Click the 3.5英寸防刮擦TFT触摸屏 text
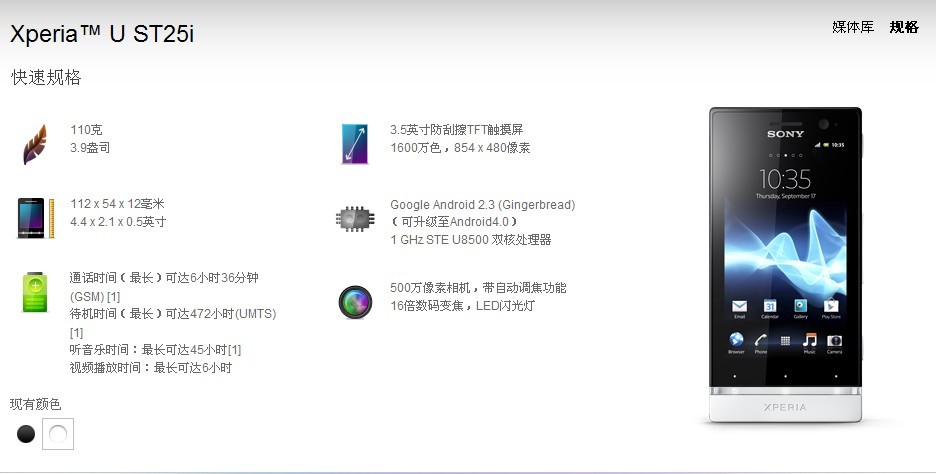This screenshot has width=936, height=474. [x=457, y=130]
